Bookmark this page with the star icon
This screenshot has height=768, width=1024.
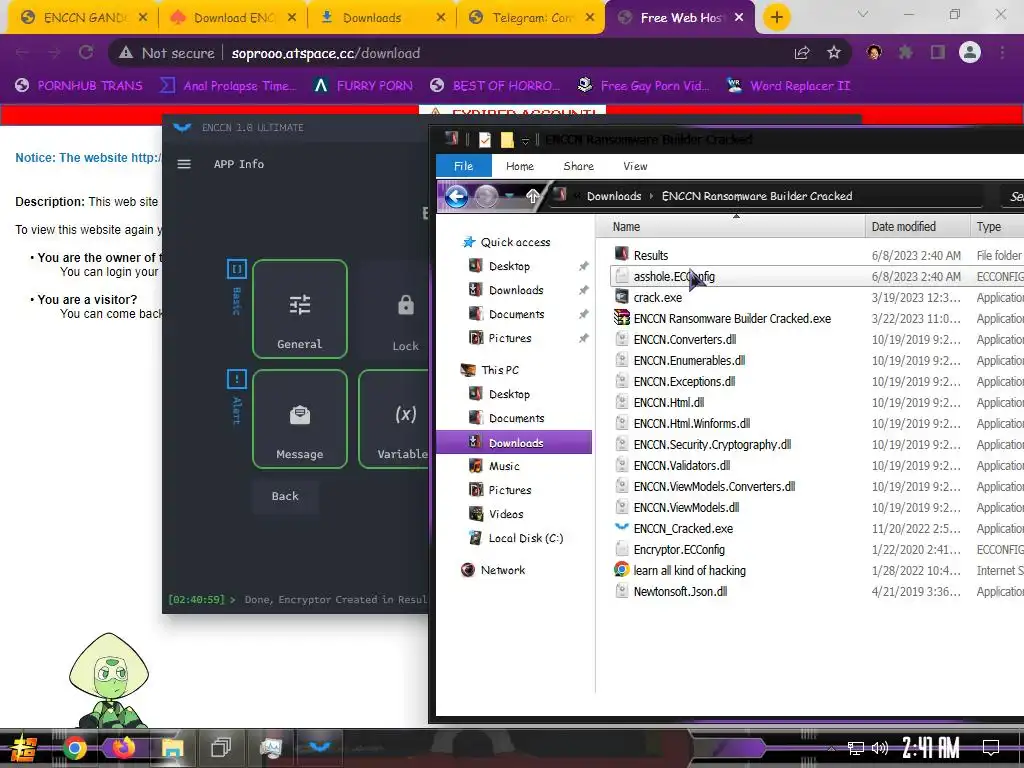coord(834,53)
